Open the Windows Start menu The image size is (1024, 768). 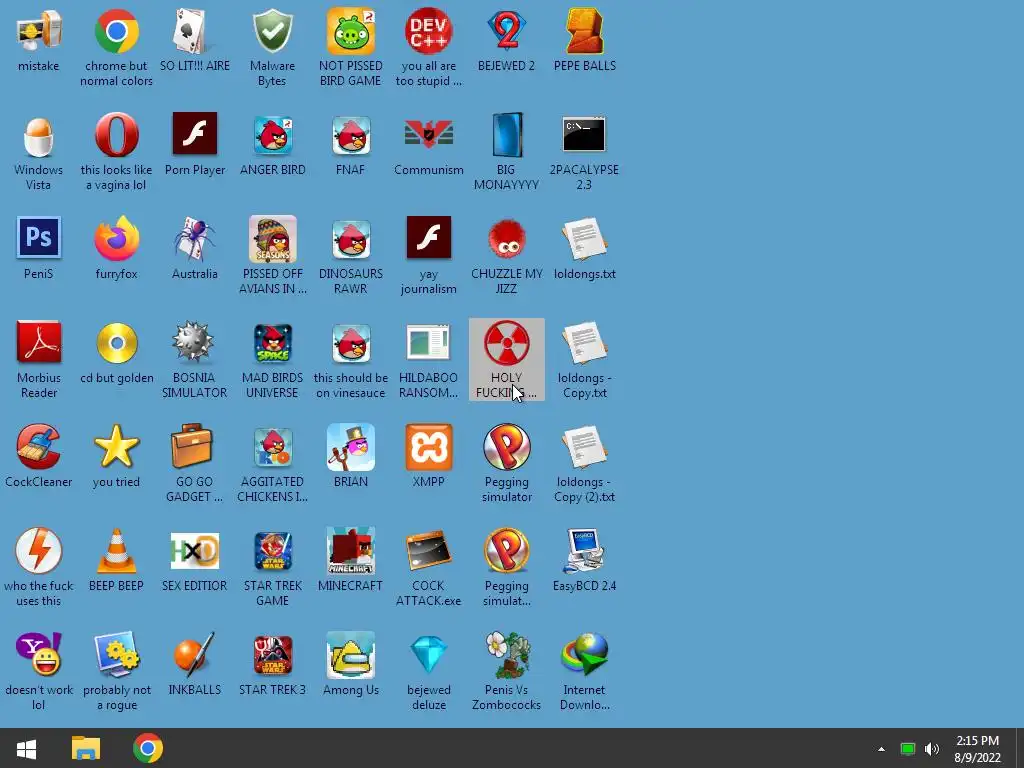tap(26, 748)
